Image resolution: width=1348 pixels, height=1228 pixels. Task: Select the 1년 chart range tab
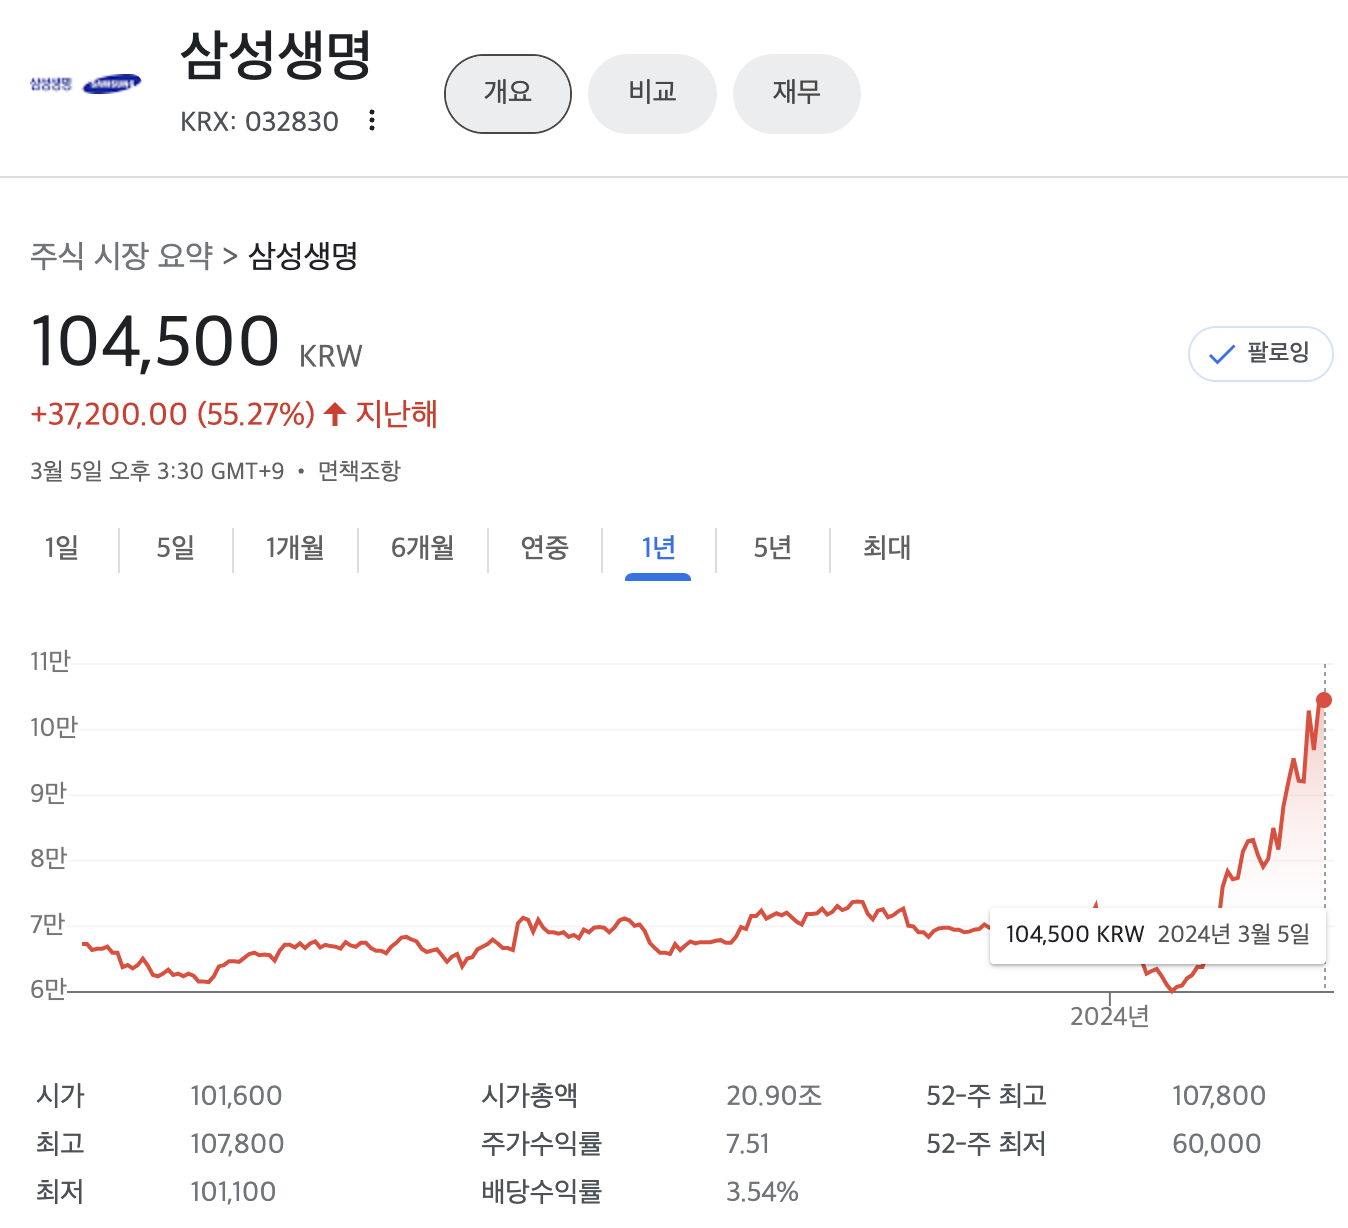[658, 548]
